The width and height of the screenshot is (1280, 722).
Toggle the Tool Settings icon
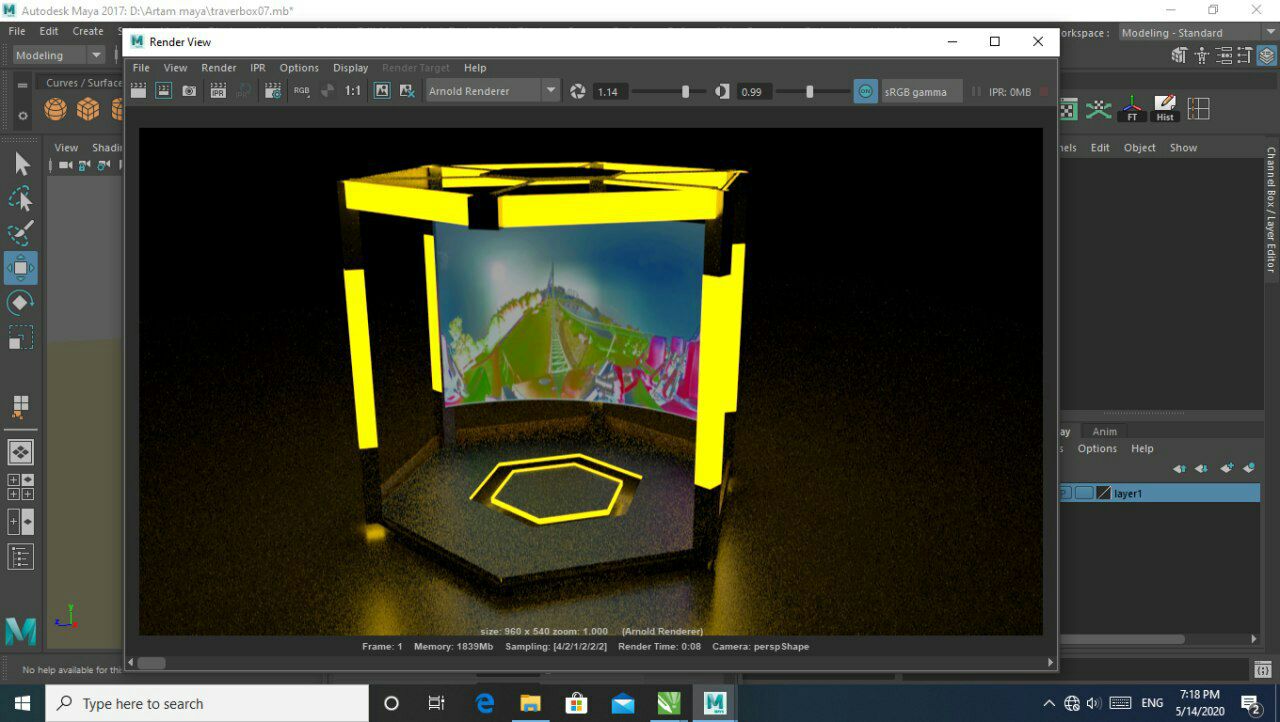1245,55
